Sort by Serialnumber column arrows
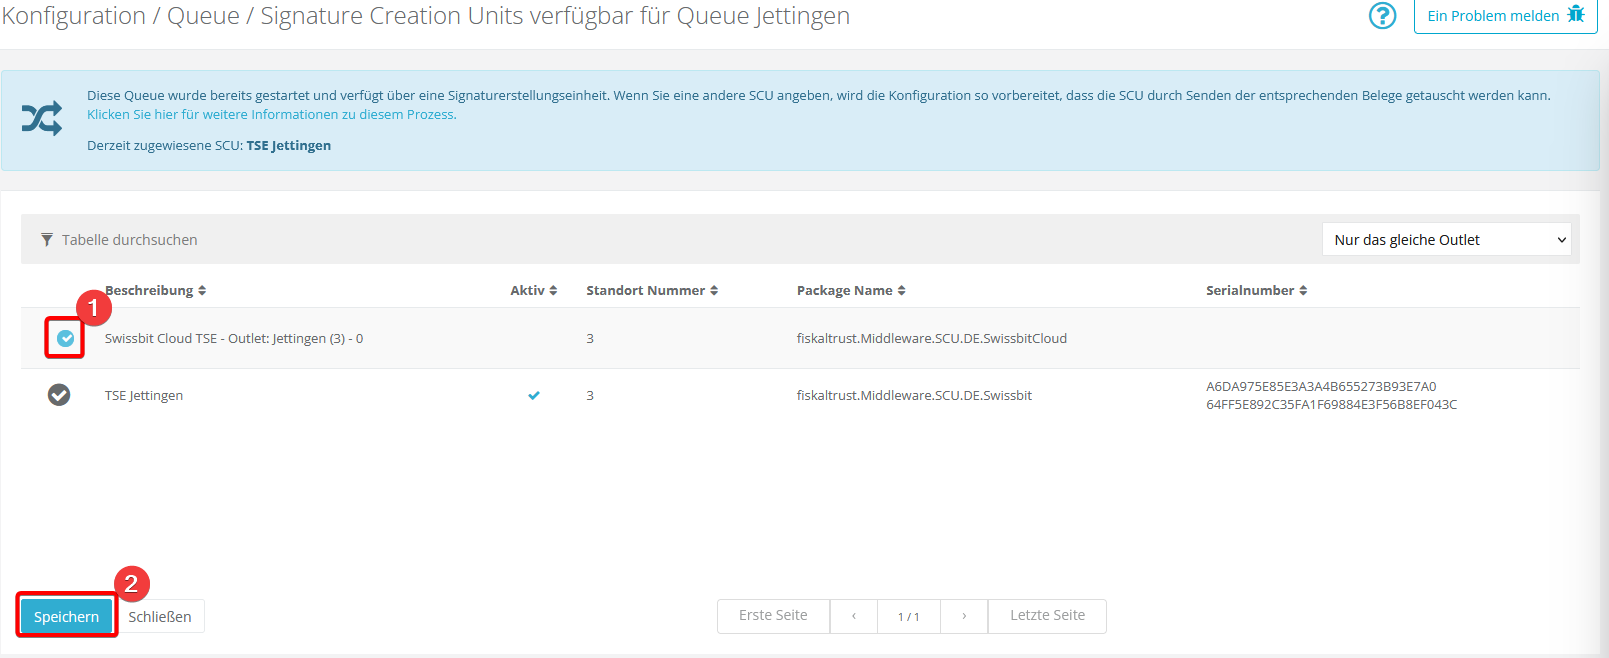This screenshot has width=1609, height=658. [1303, 291]
